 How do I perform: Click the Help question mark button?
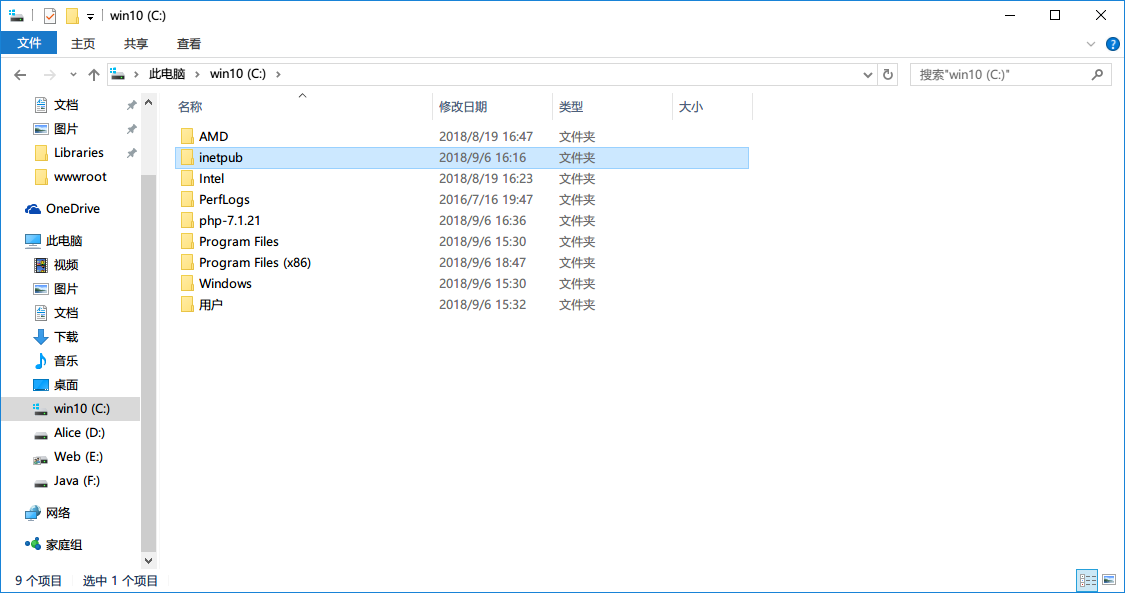(x=1111, y=43)
